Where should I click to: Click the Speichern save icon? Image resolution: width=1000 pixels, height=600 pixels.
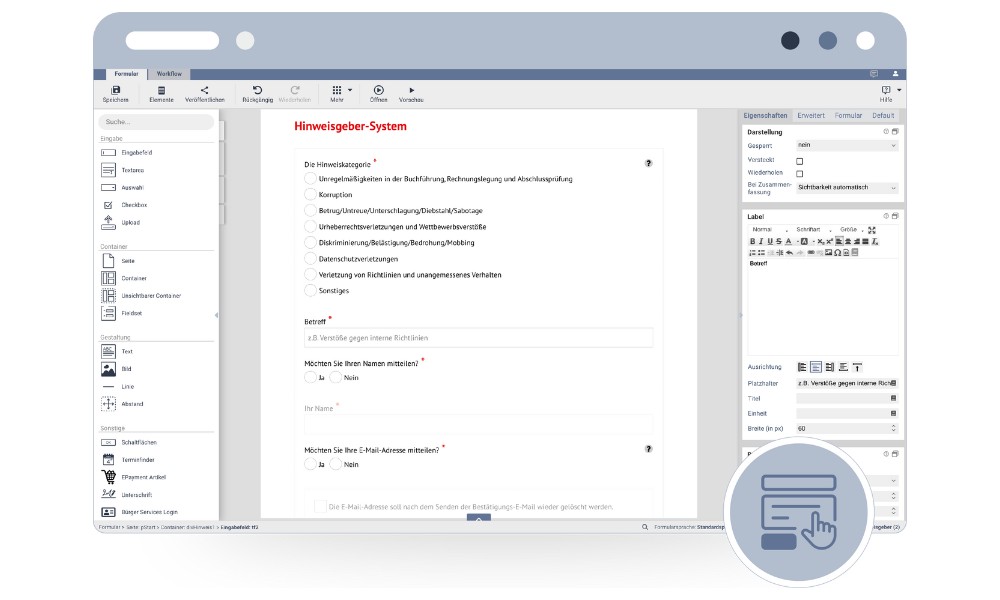tap(115, 91)
